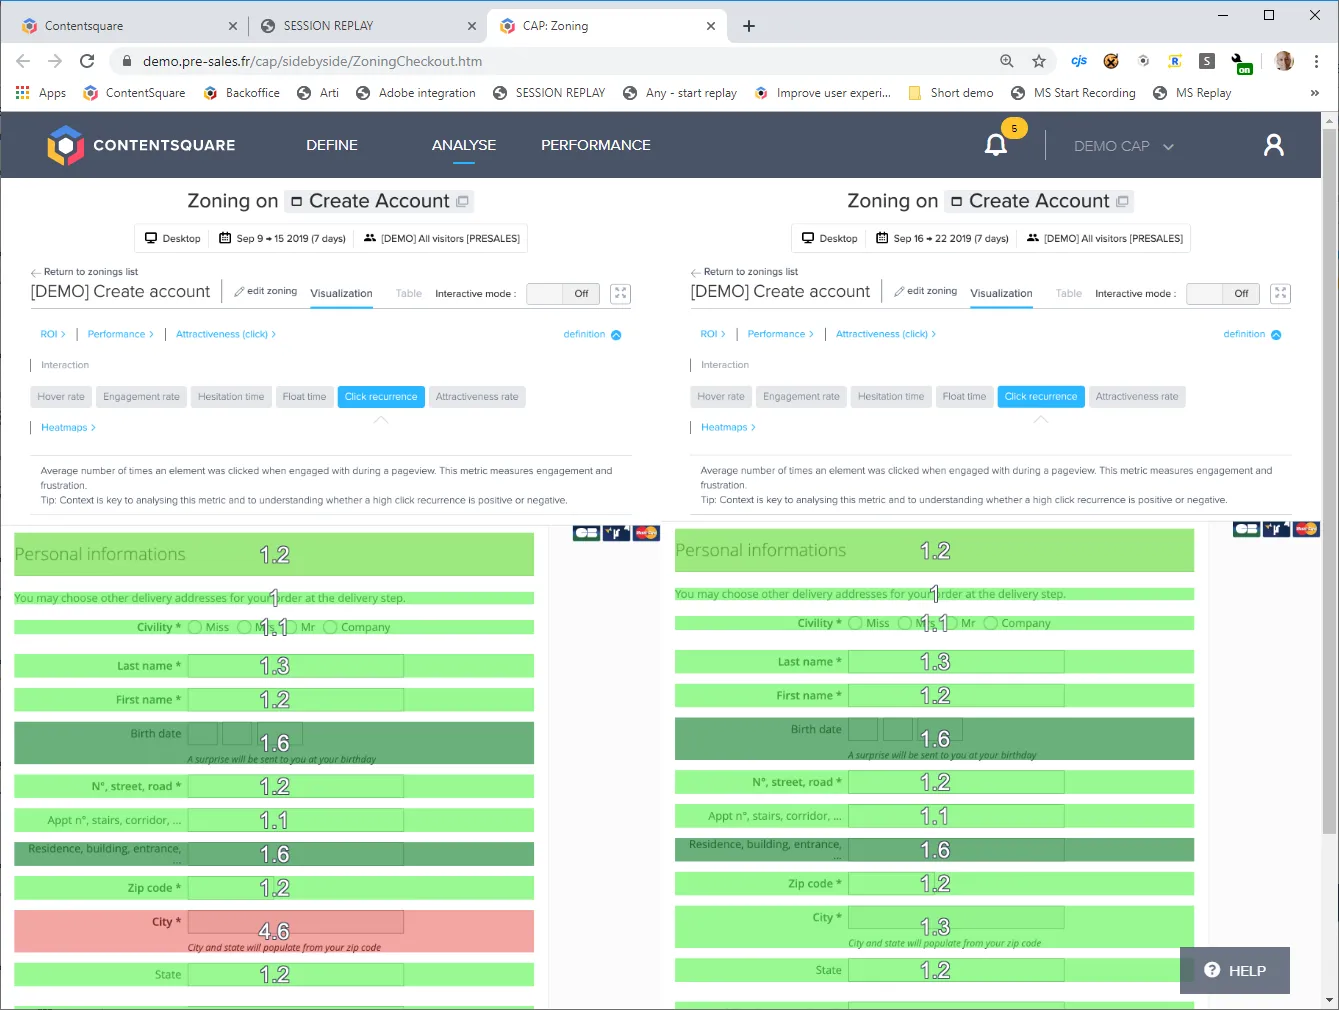This screenshot has width=1339, height=1010.
Task: Open the PERFORMANCE menu
Action: pos(595,145)
